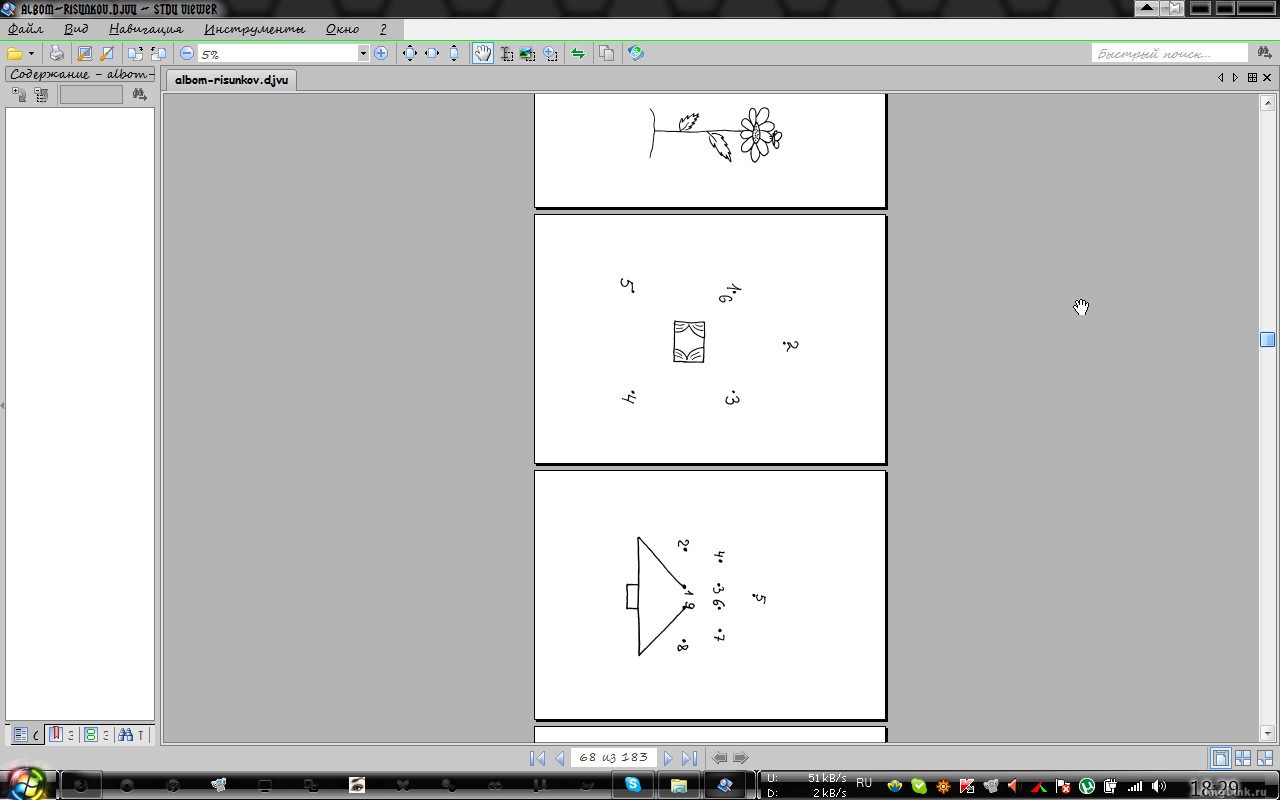This screenshot has width=1280, height=800.
Task: Click the Fit to width icon
Action: click(432, 54)
